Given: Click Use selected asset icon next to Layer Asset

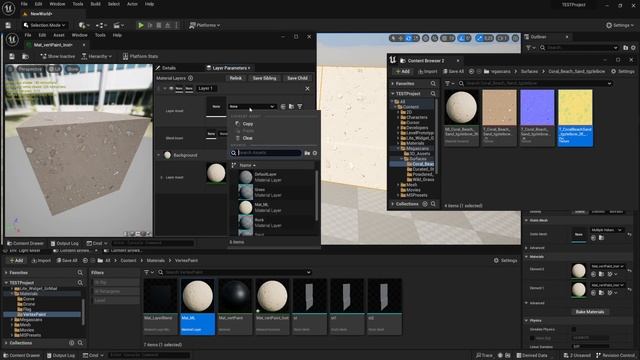Looking at the screenshot, I should tap(283, 107).
